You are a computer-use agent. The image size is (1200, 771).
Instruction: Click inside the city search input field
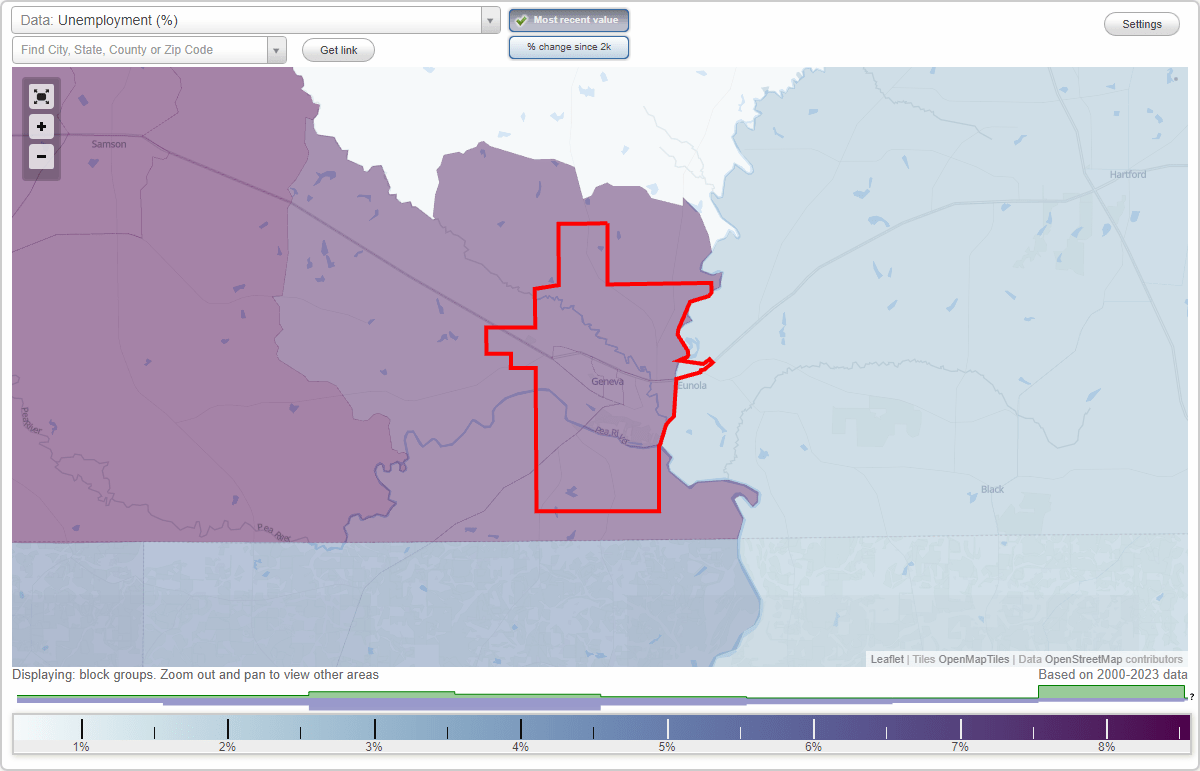[140, 50]
